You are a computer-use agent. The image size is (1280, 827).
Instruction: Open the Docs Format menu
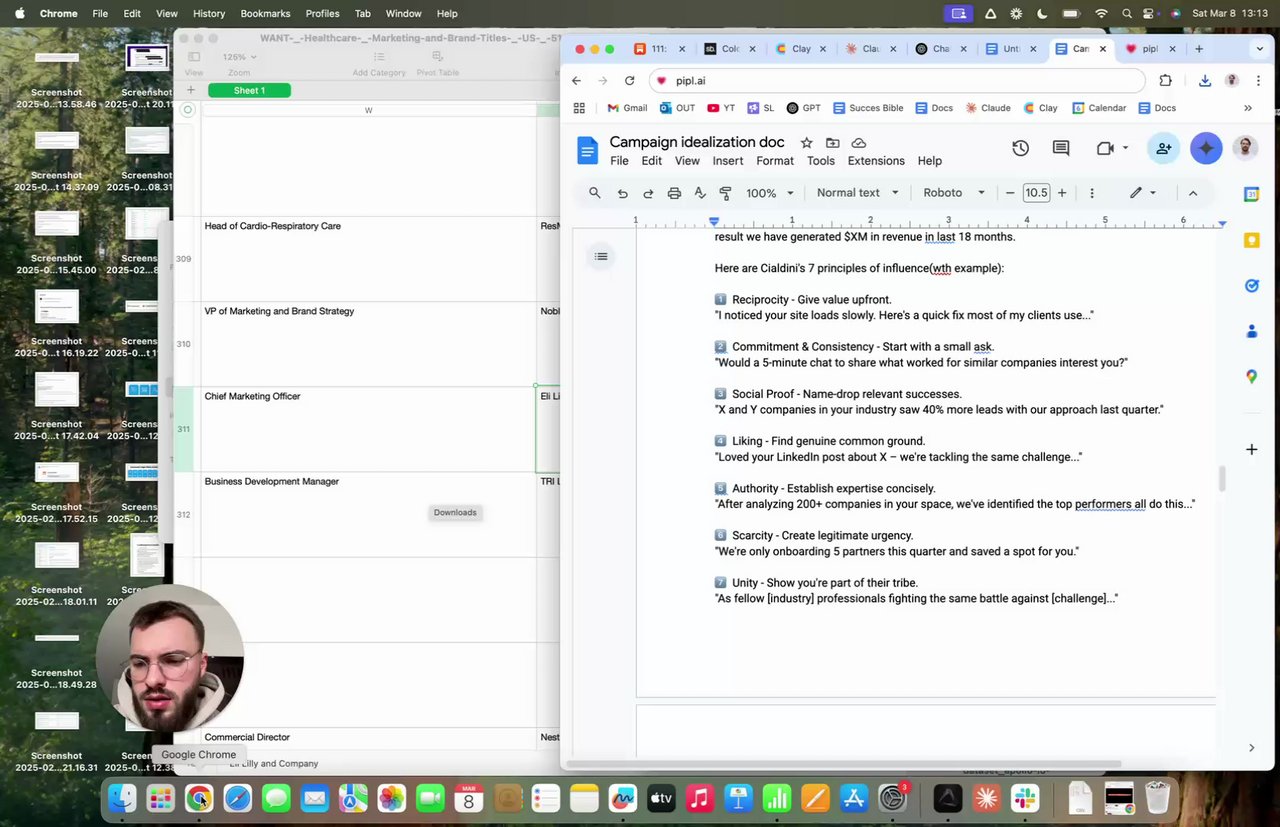pos(775,161)
